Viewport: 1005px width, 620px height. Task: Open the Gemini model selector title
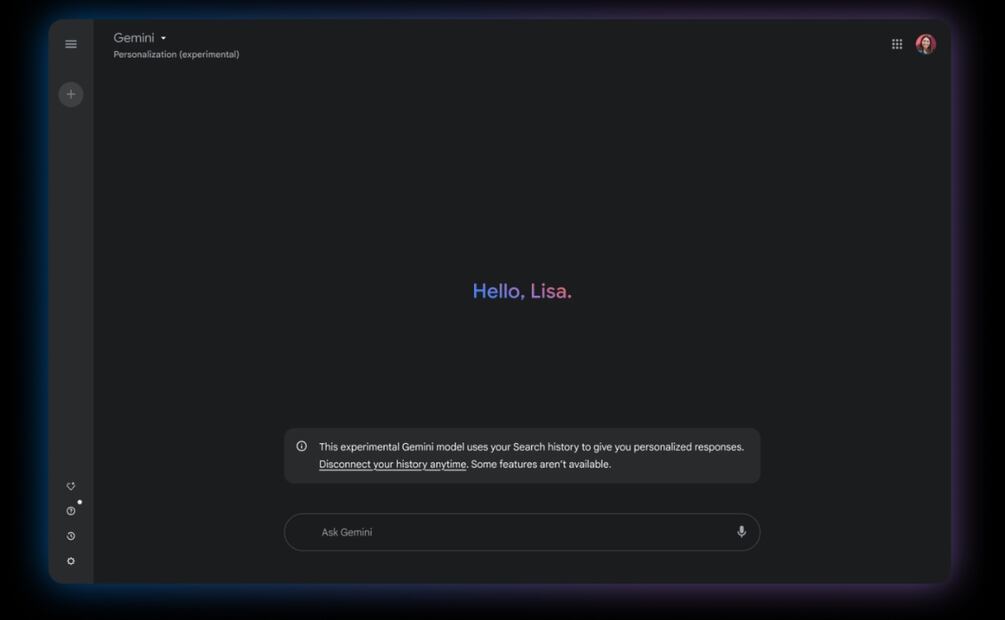tap(134, 38)
